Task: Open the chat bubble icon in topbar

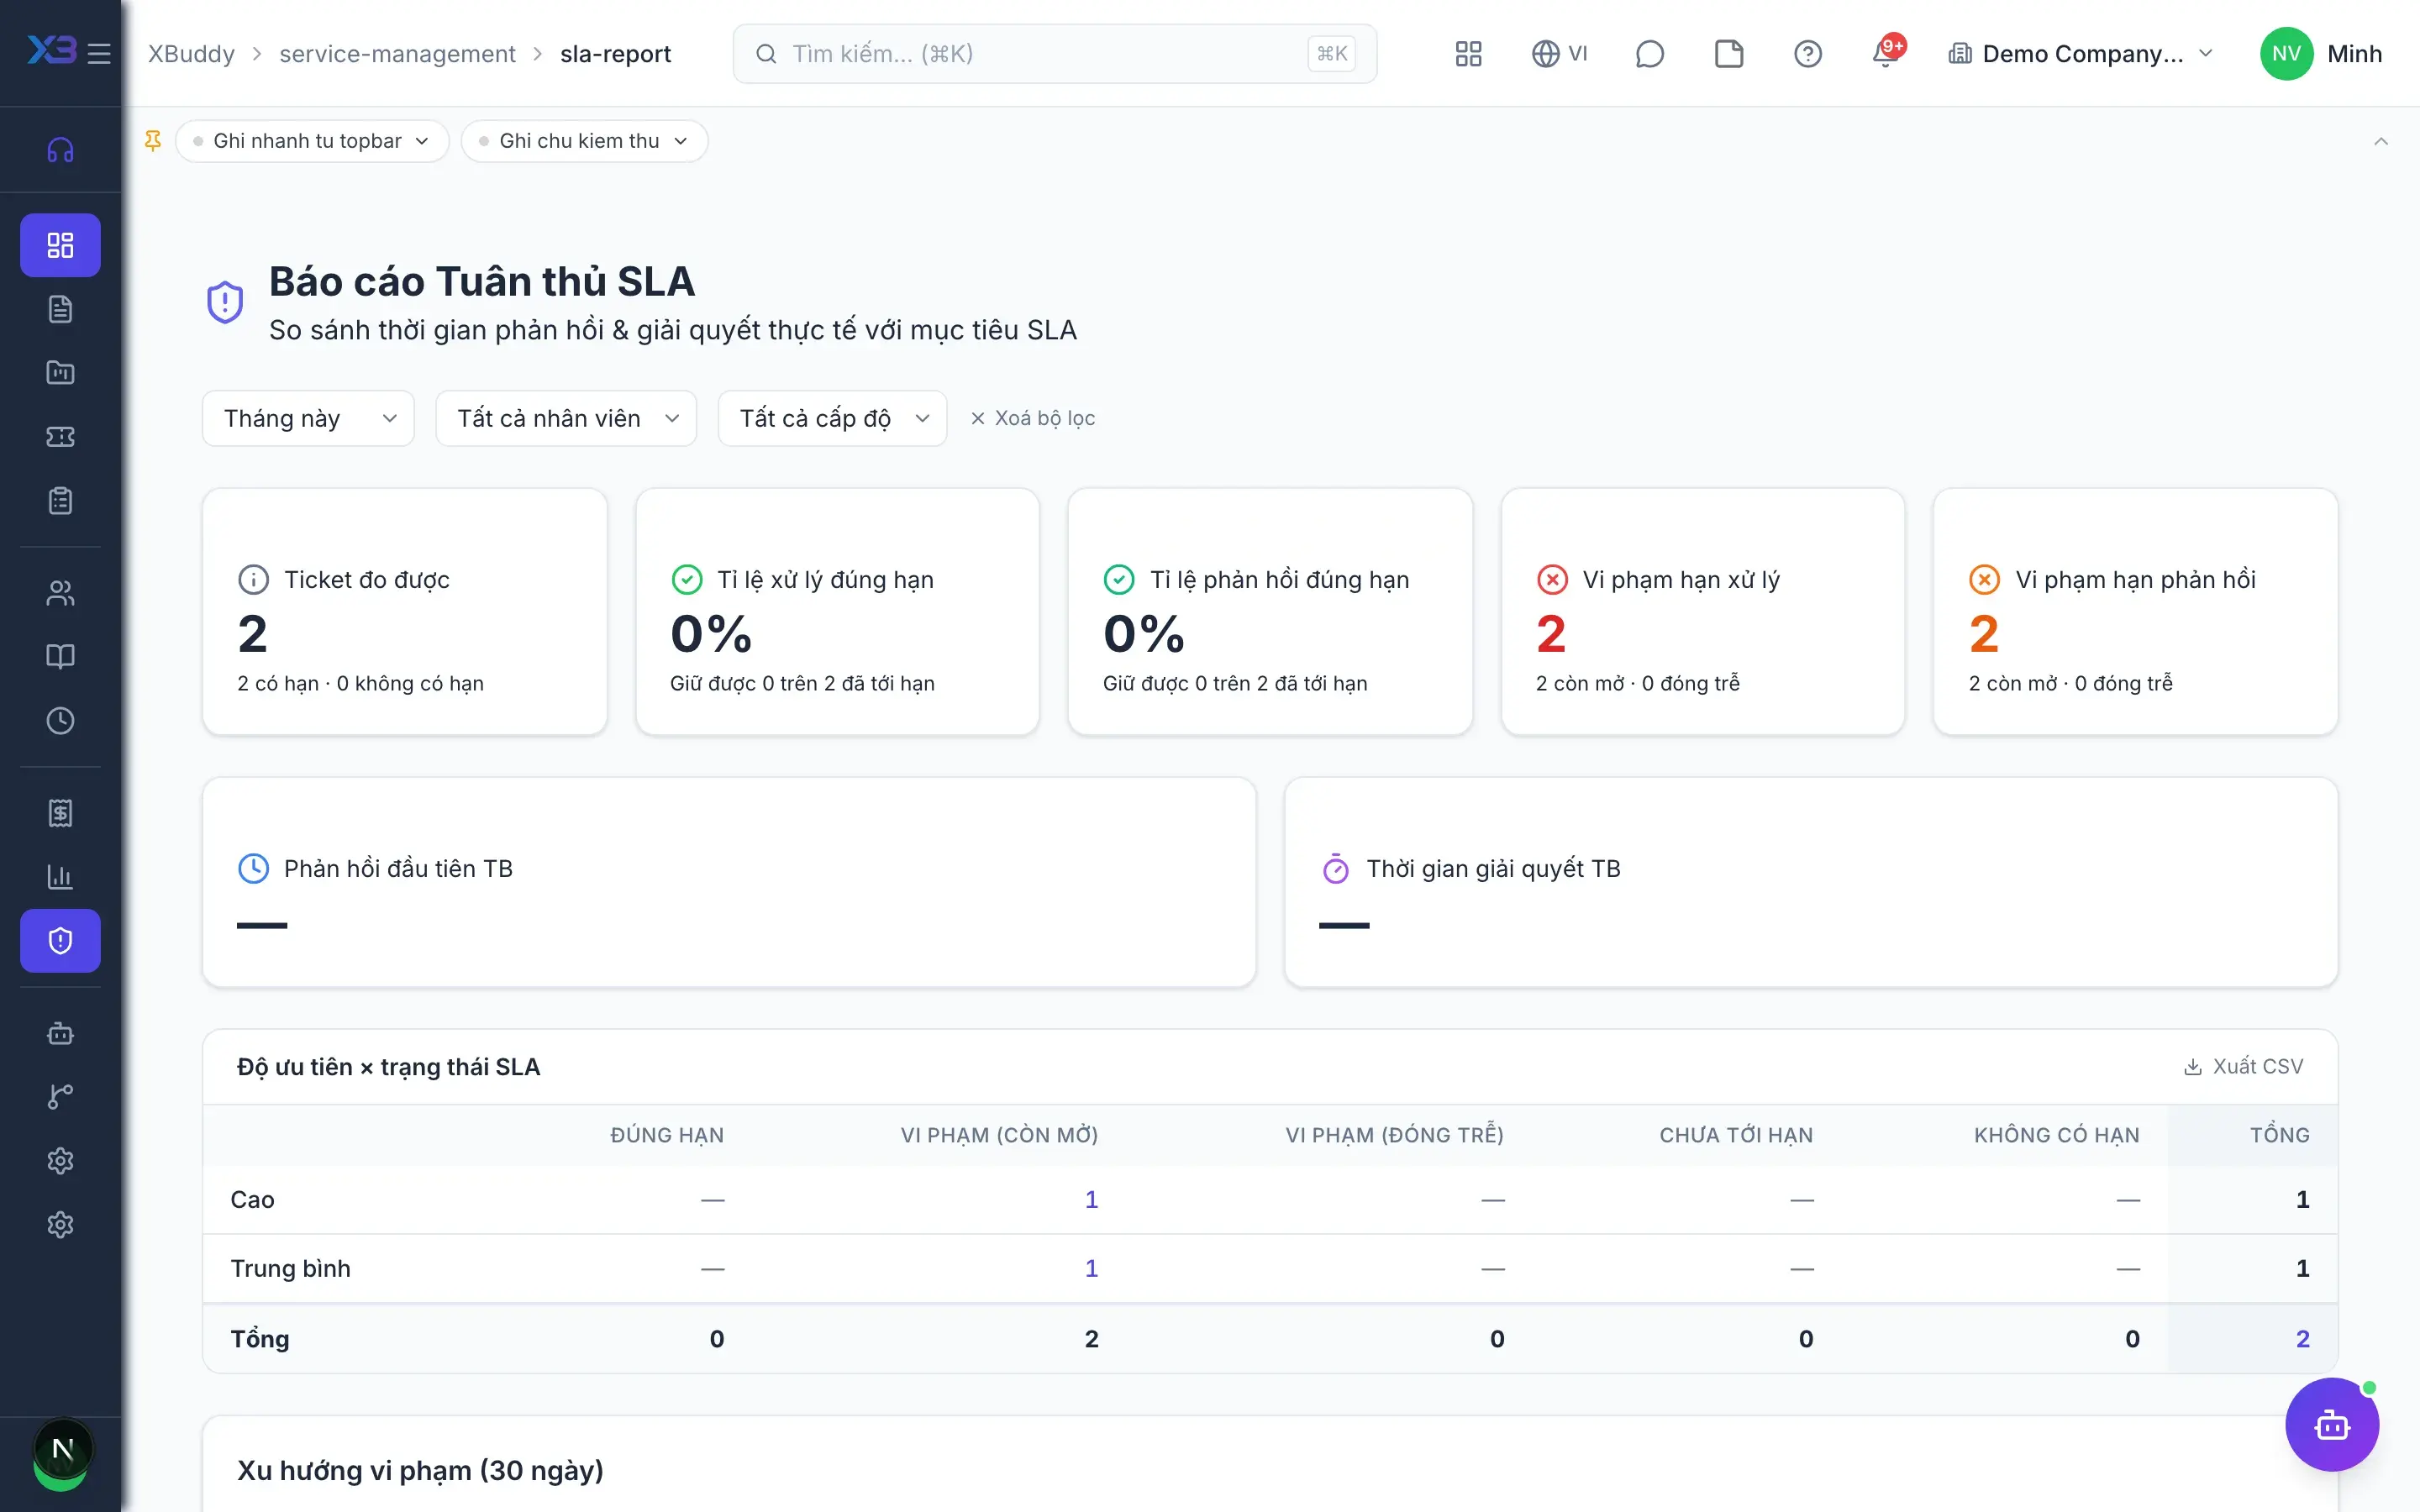Action: click(x=1649, y=54)
